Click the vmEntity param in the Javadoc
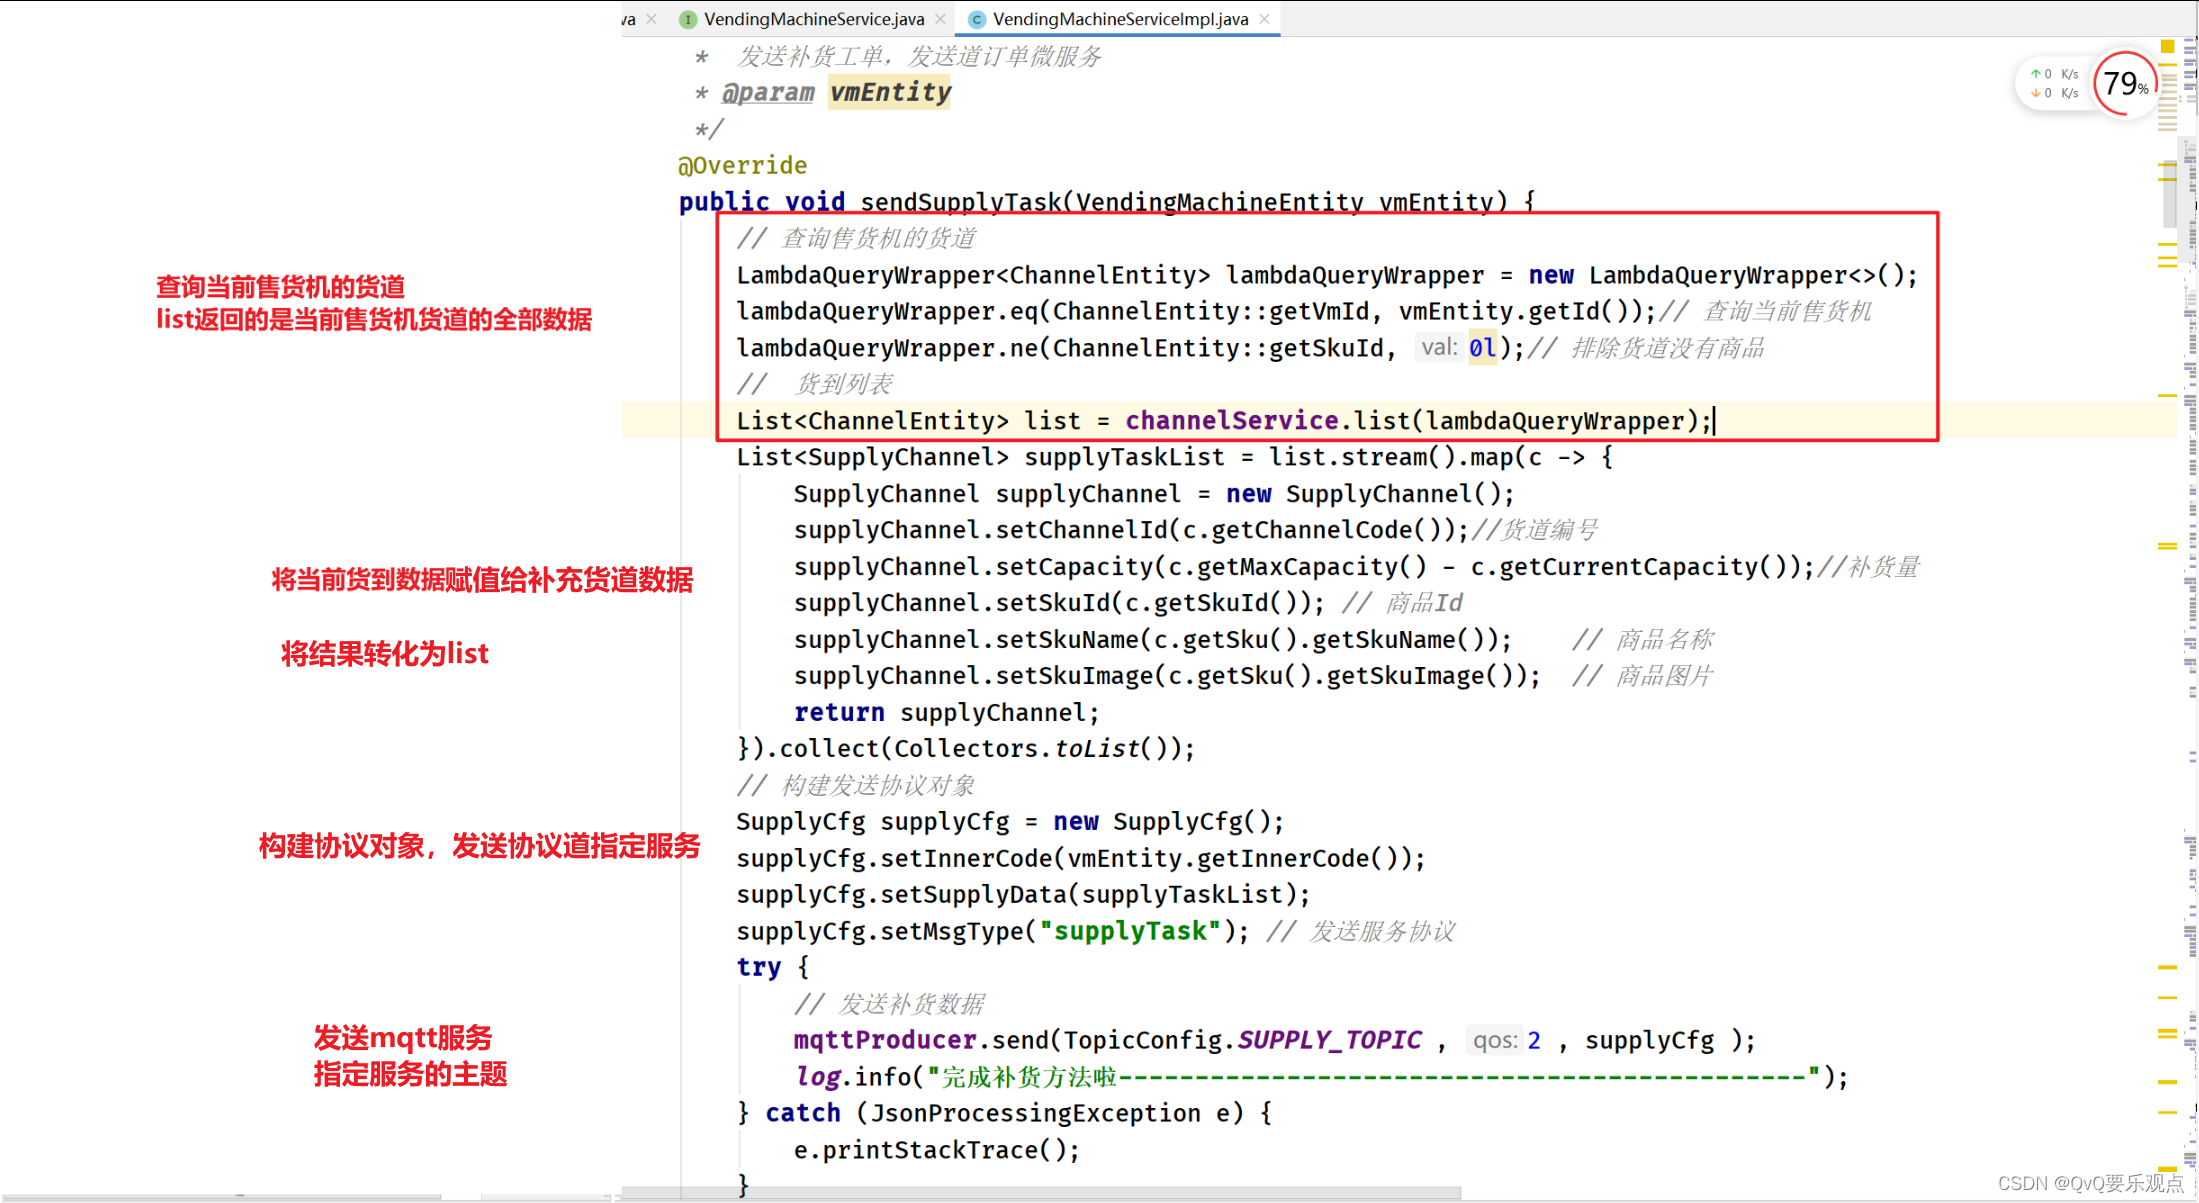Viewport: 2199px width, 1203px height. click(890, 92)
